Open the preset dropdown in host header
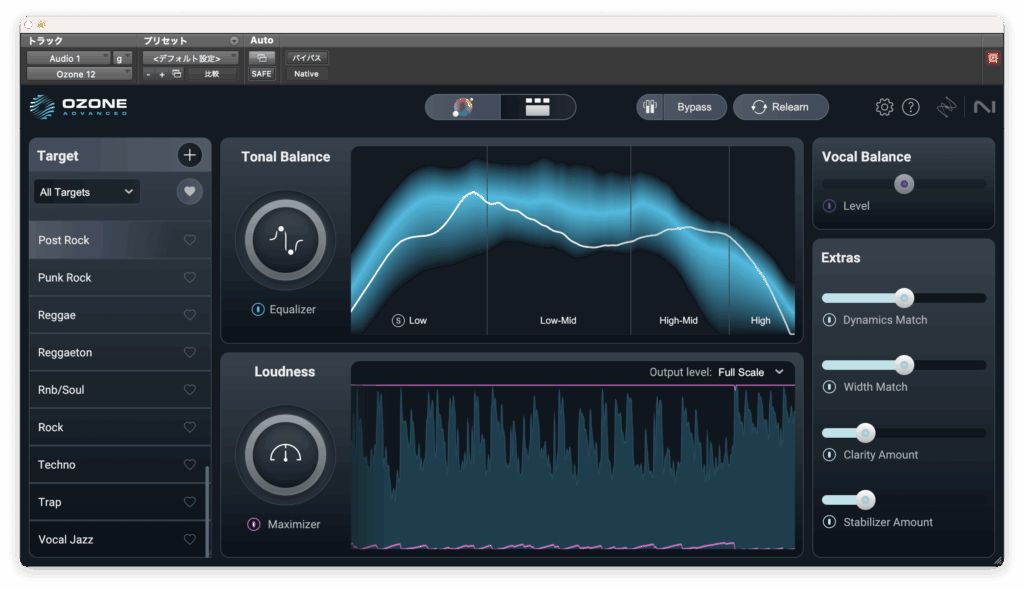The width and height of the screenshot is (1024, 590). (x=190, y=58)
